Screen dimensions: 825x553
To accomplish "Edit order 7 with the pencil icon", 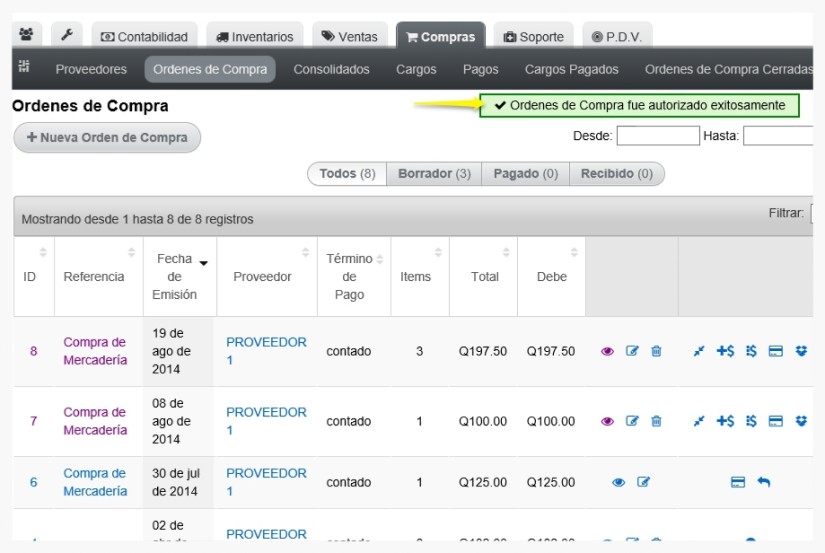I will click(x=632, y=420).
